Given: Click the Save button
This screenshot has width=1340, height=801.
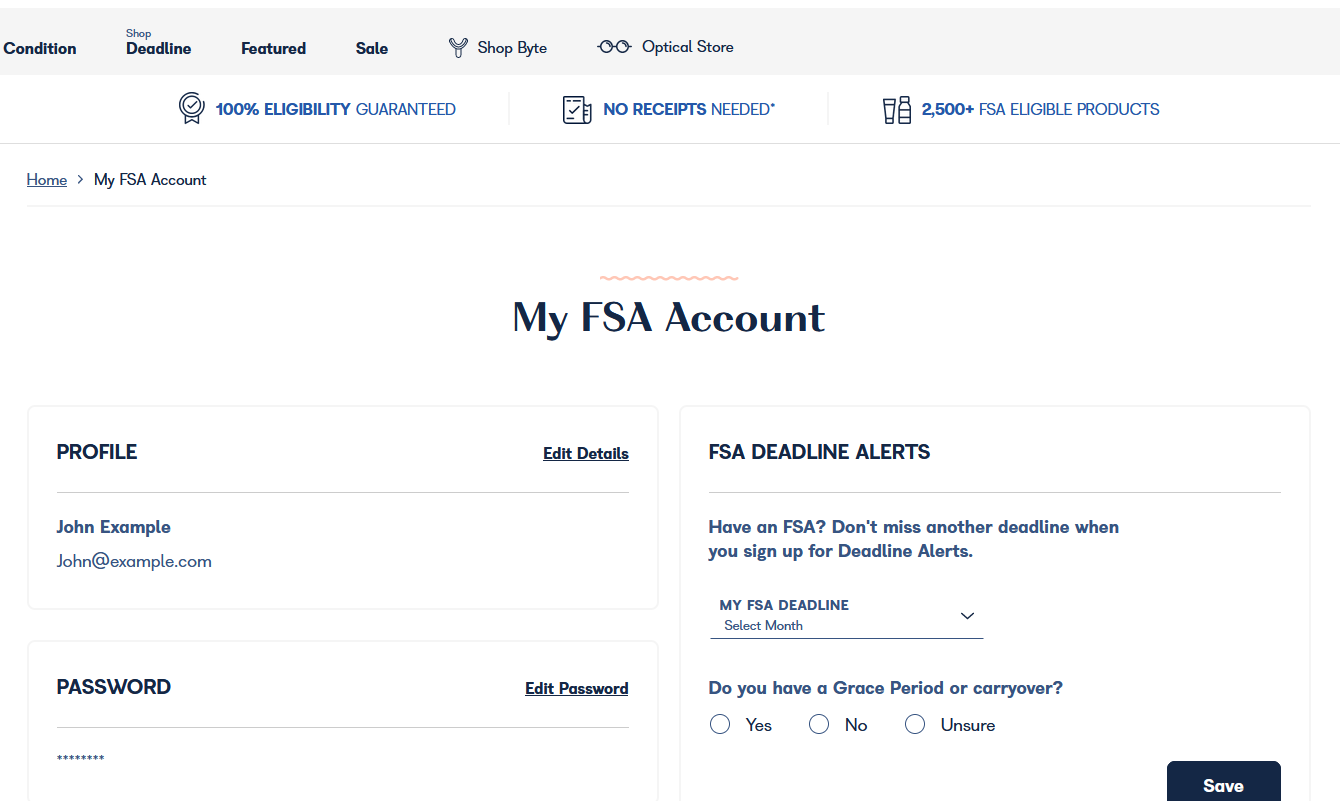Looking at the screenshot, I should [x=1223, y=786].
